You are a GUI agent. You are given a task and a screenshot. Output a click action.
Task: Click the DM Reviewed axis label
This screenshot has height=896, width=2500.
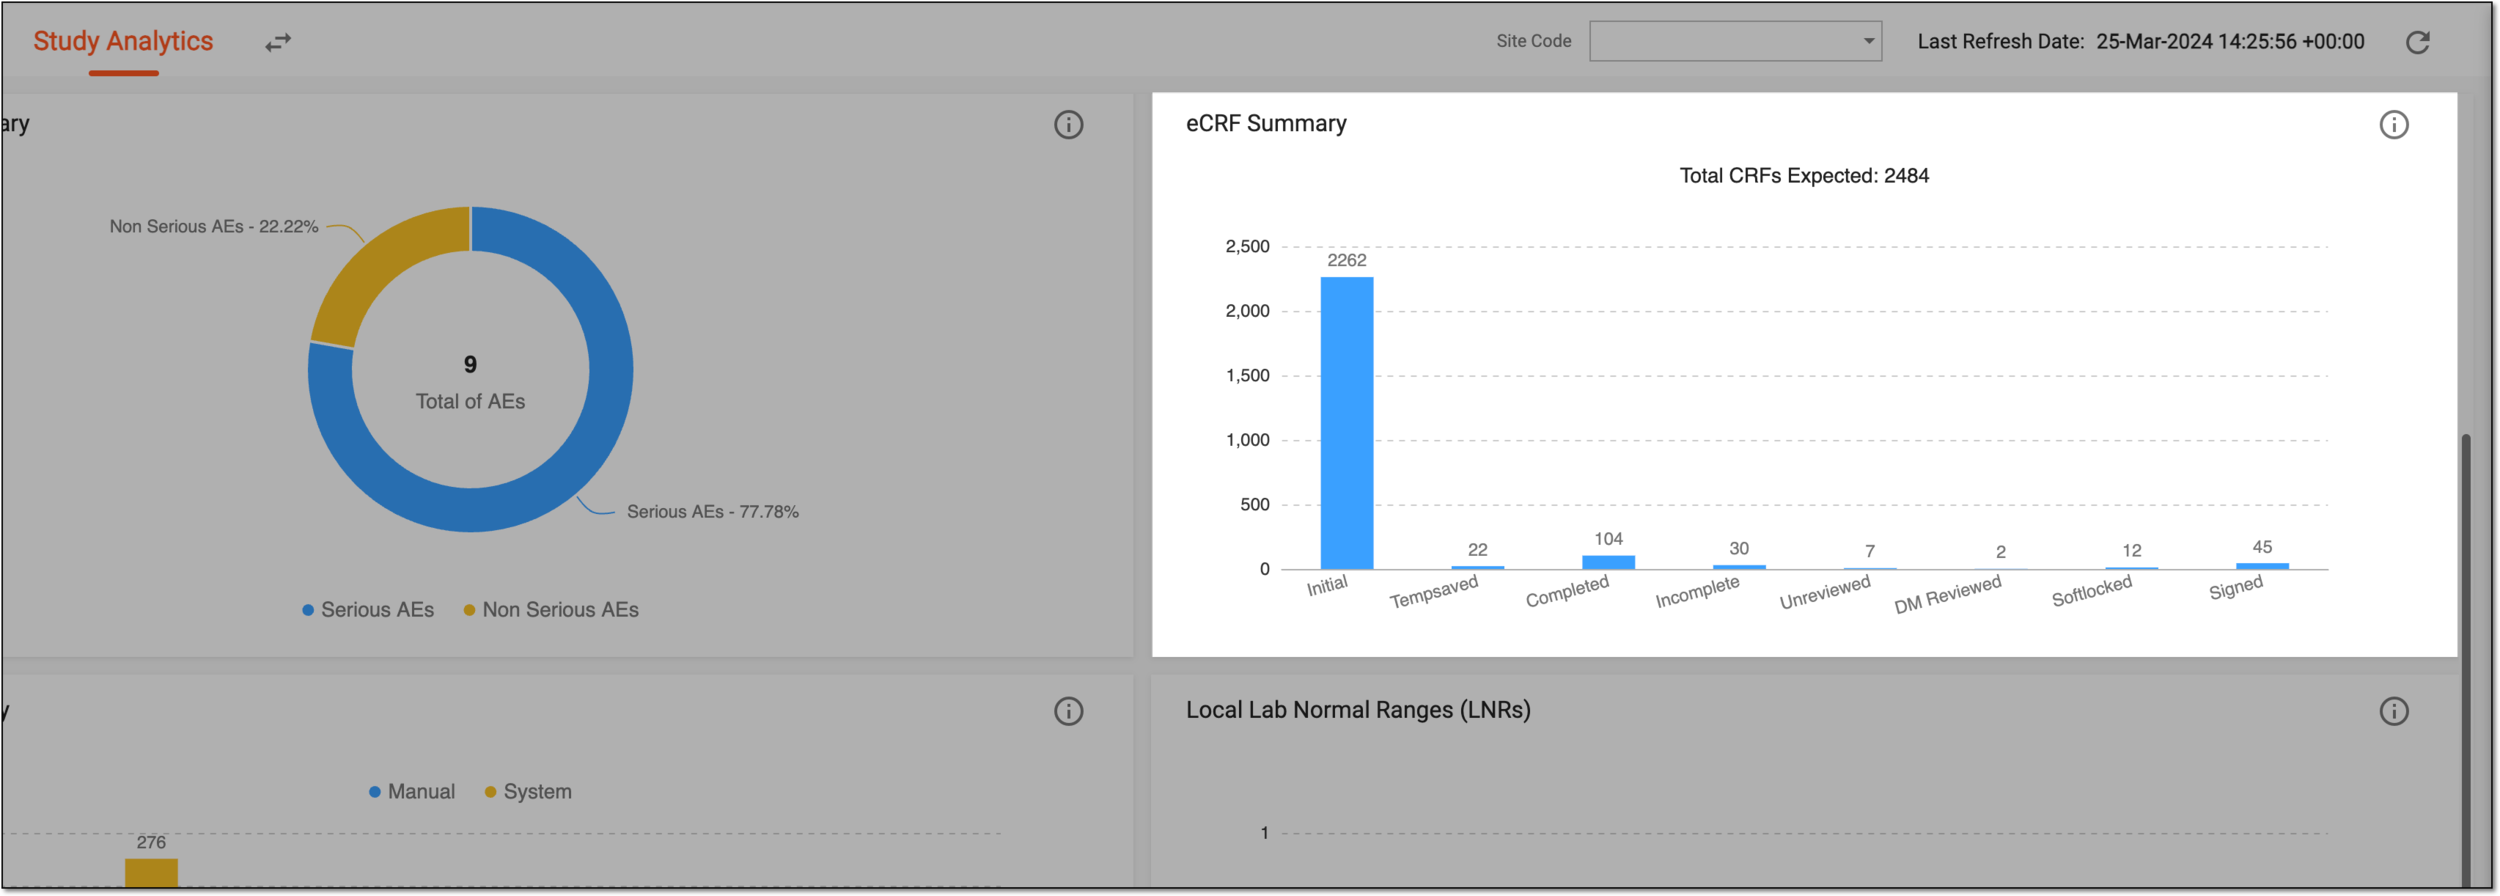[x=1947, y=594]
